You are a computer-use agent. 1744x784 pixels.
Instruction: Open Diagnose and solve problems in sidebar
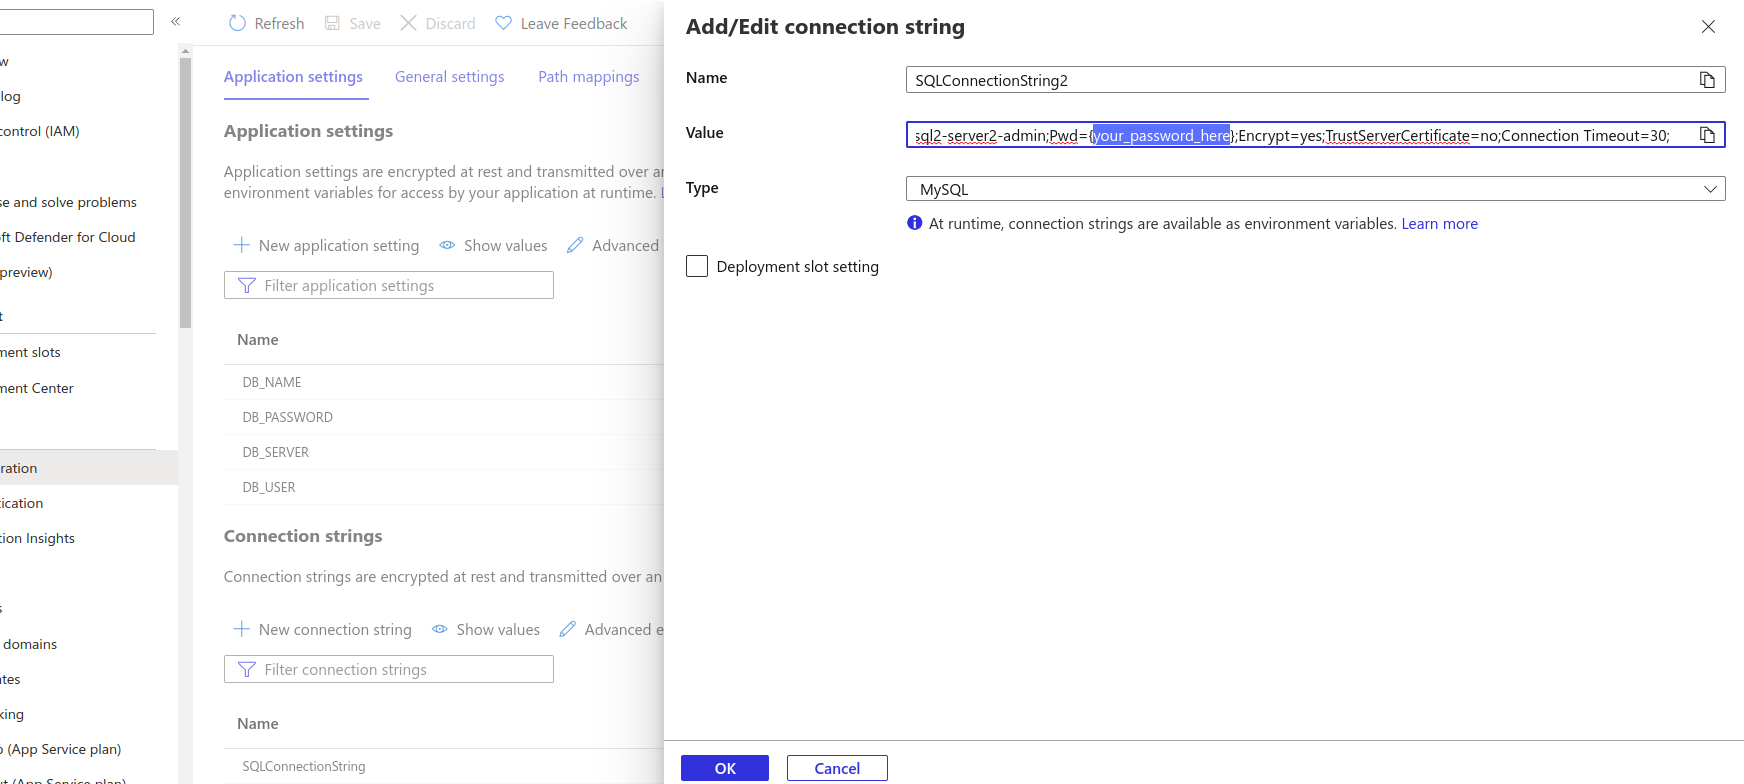point(69,202)
